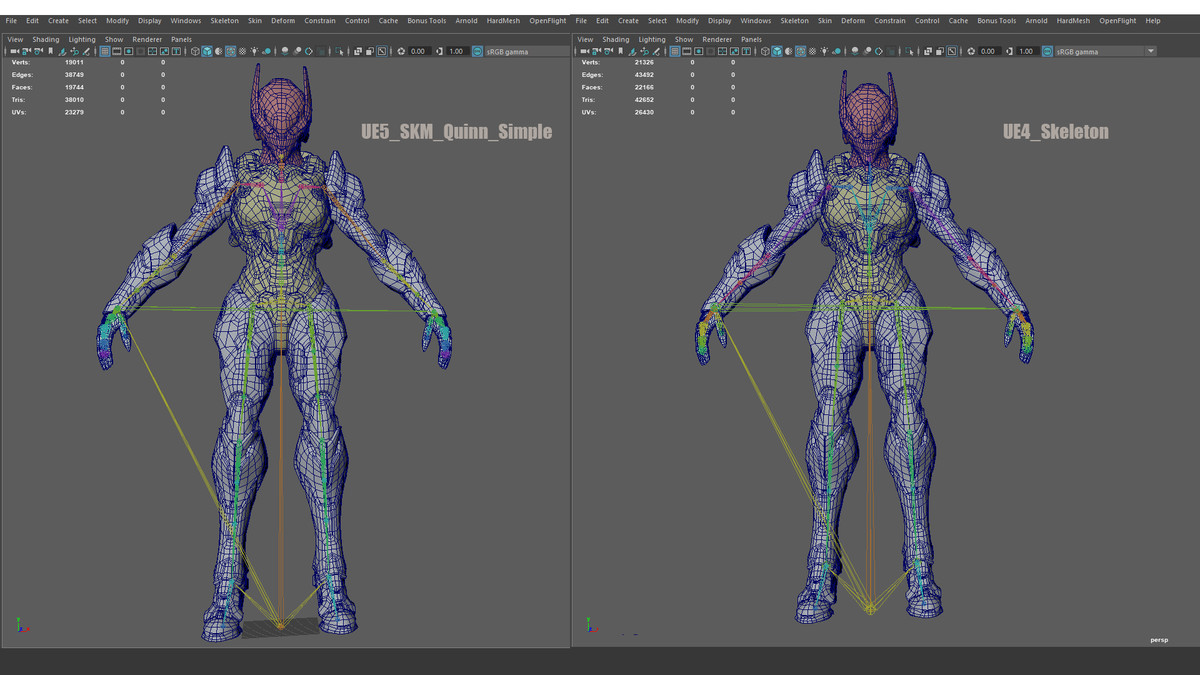Click Bookmarks icon in right viewport toolbar

pyautogui.click(x=620, y=51)
